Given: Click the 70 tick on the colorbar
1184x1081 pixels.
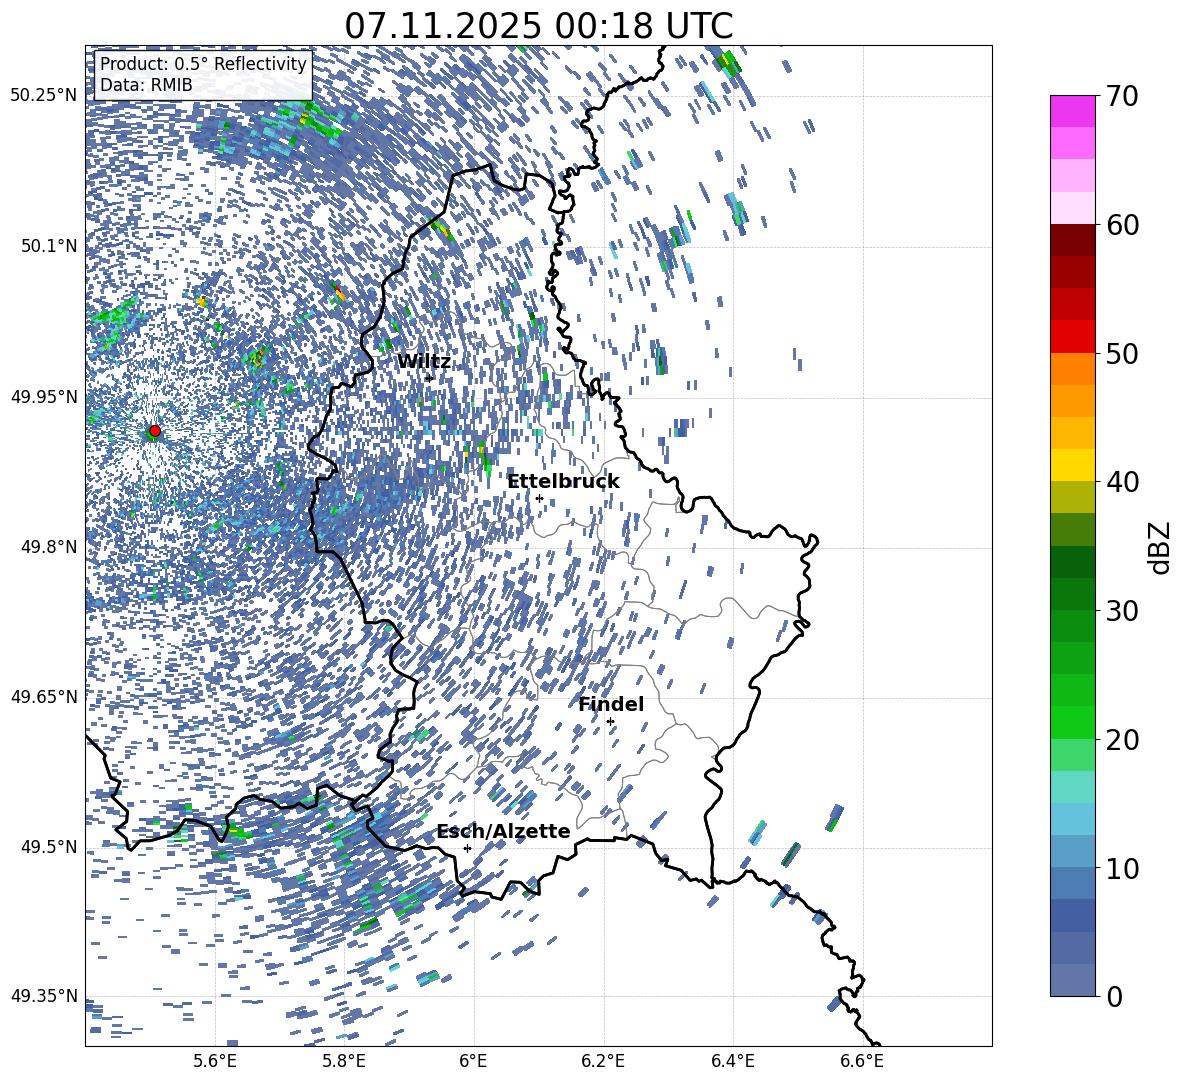Looking at the screenshot, I should click(x=1121, y=97).
